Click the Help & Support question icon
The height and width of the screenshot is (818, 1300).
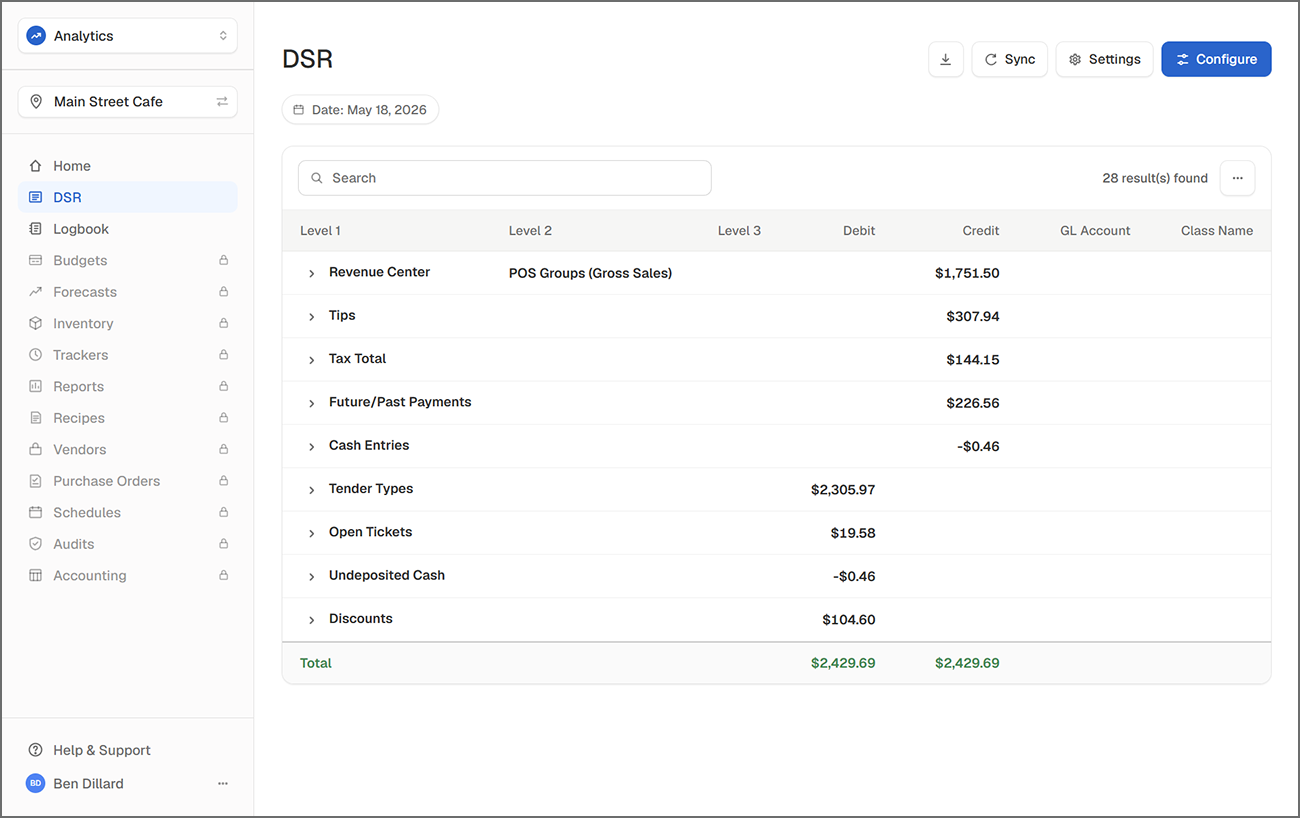tap(36, 750)
